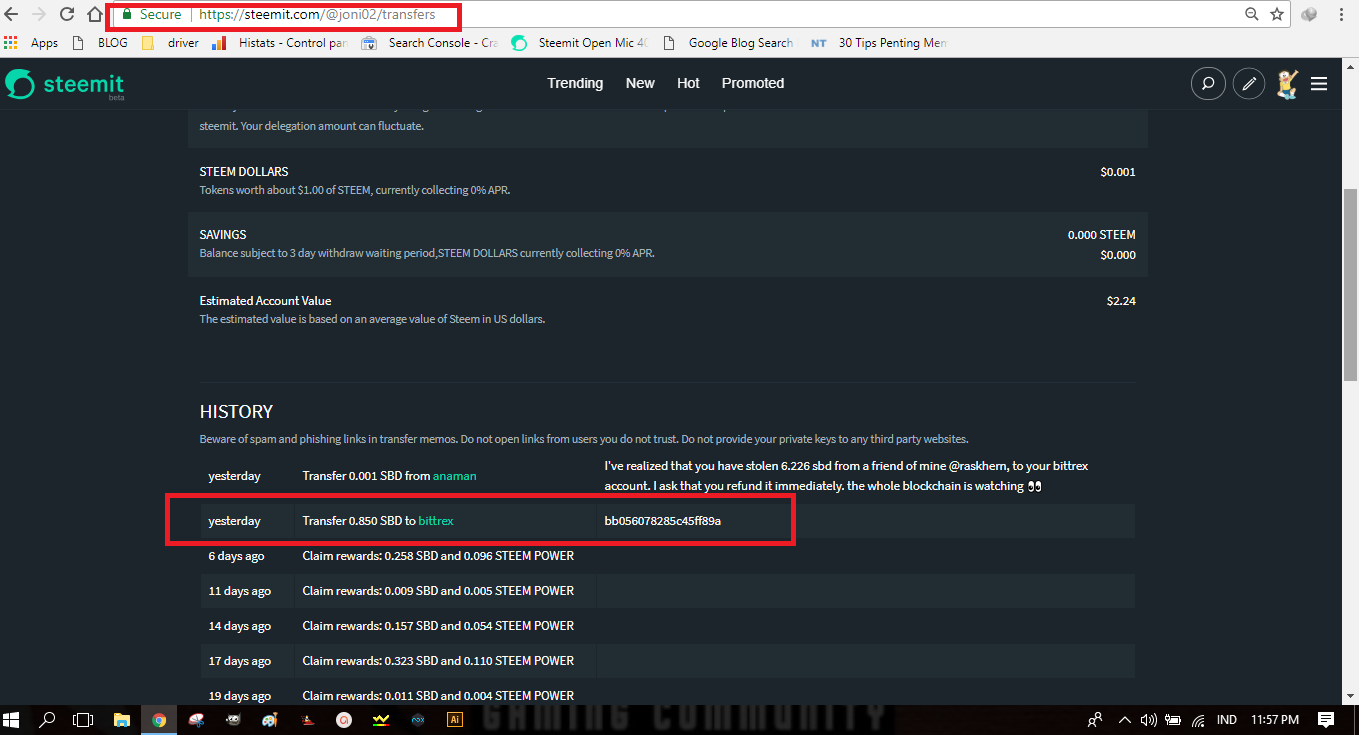Viewport: 1361px width, 735px height.
Task: Open Windows taskbar search
Action: [x=47, y=719]
